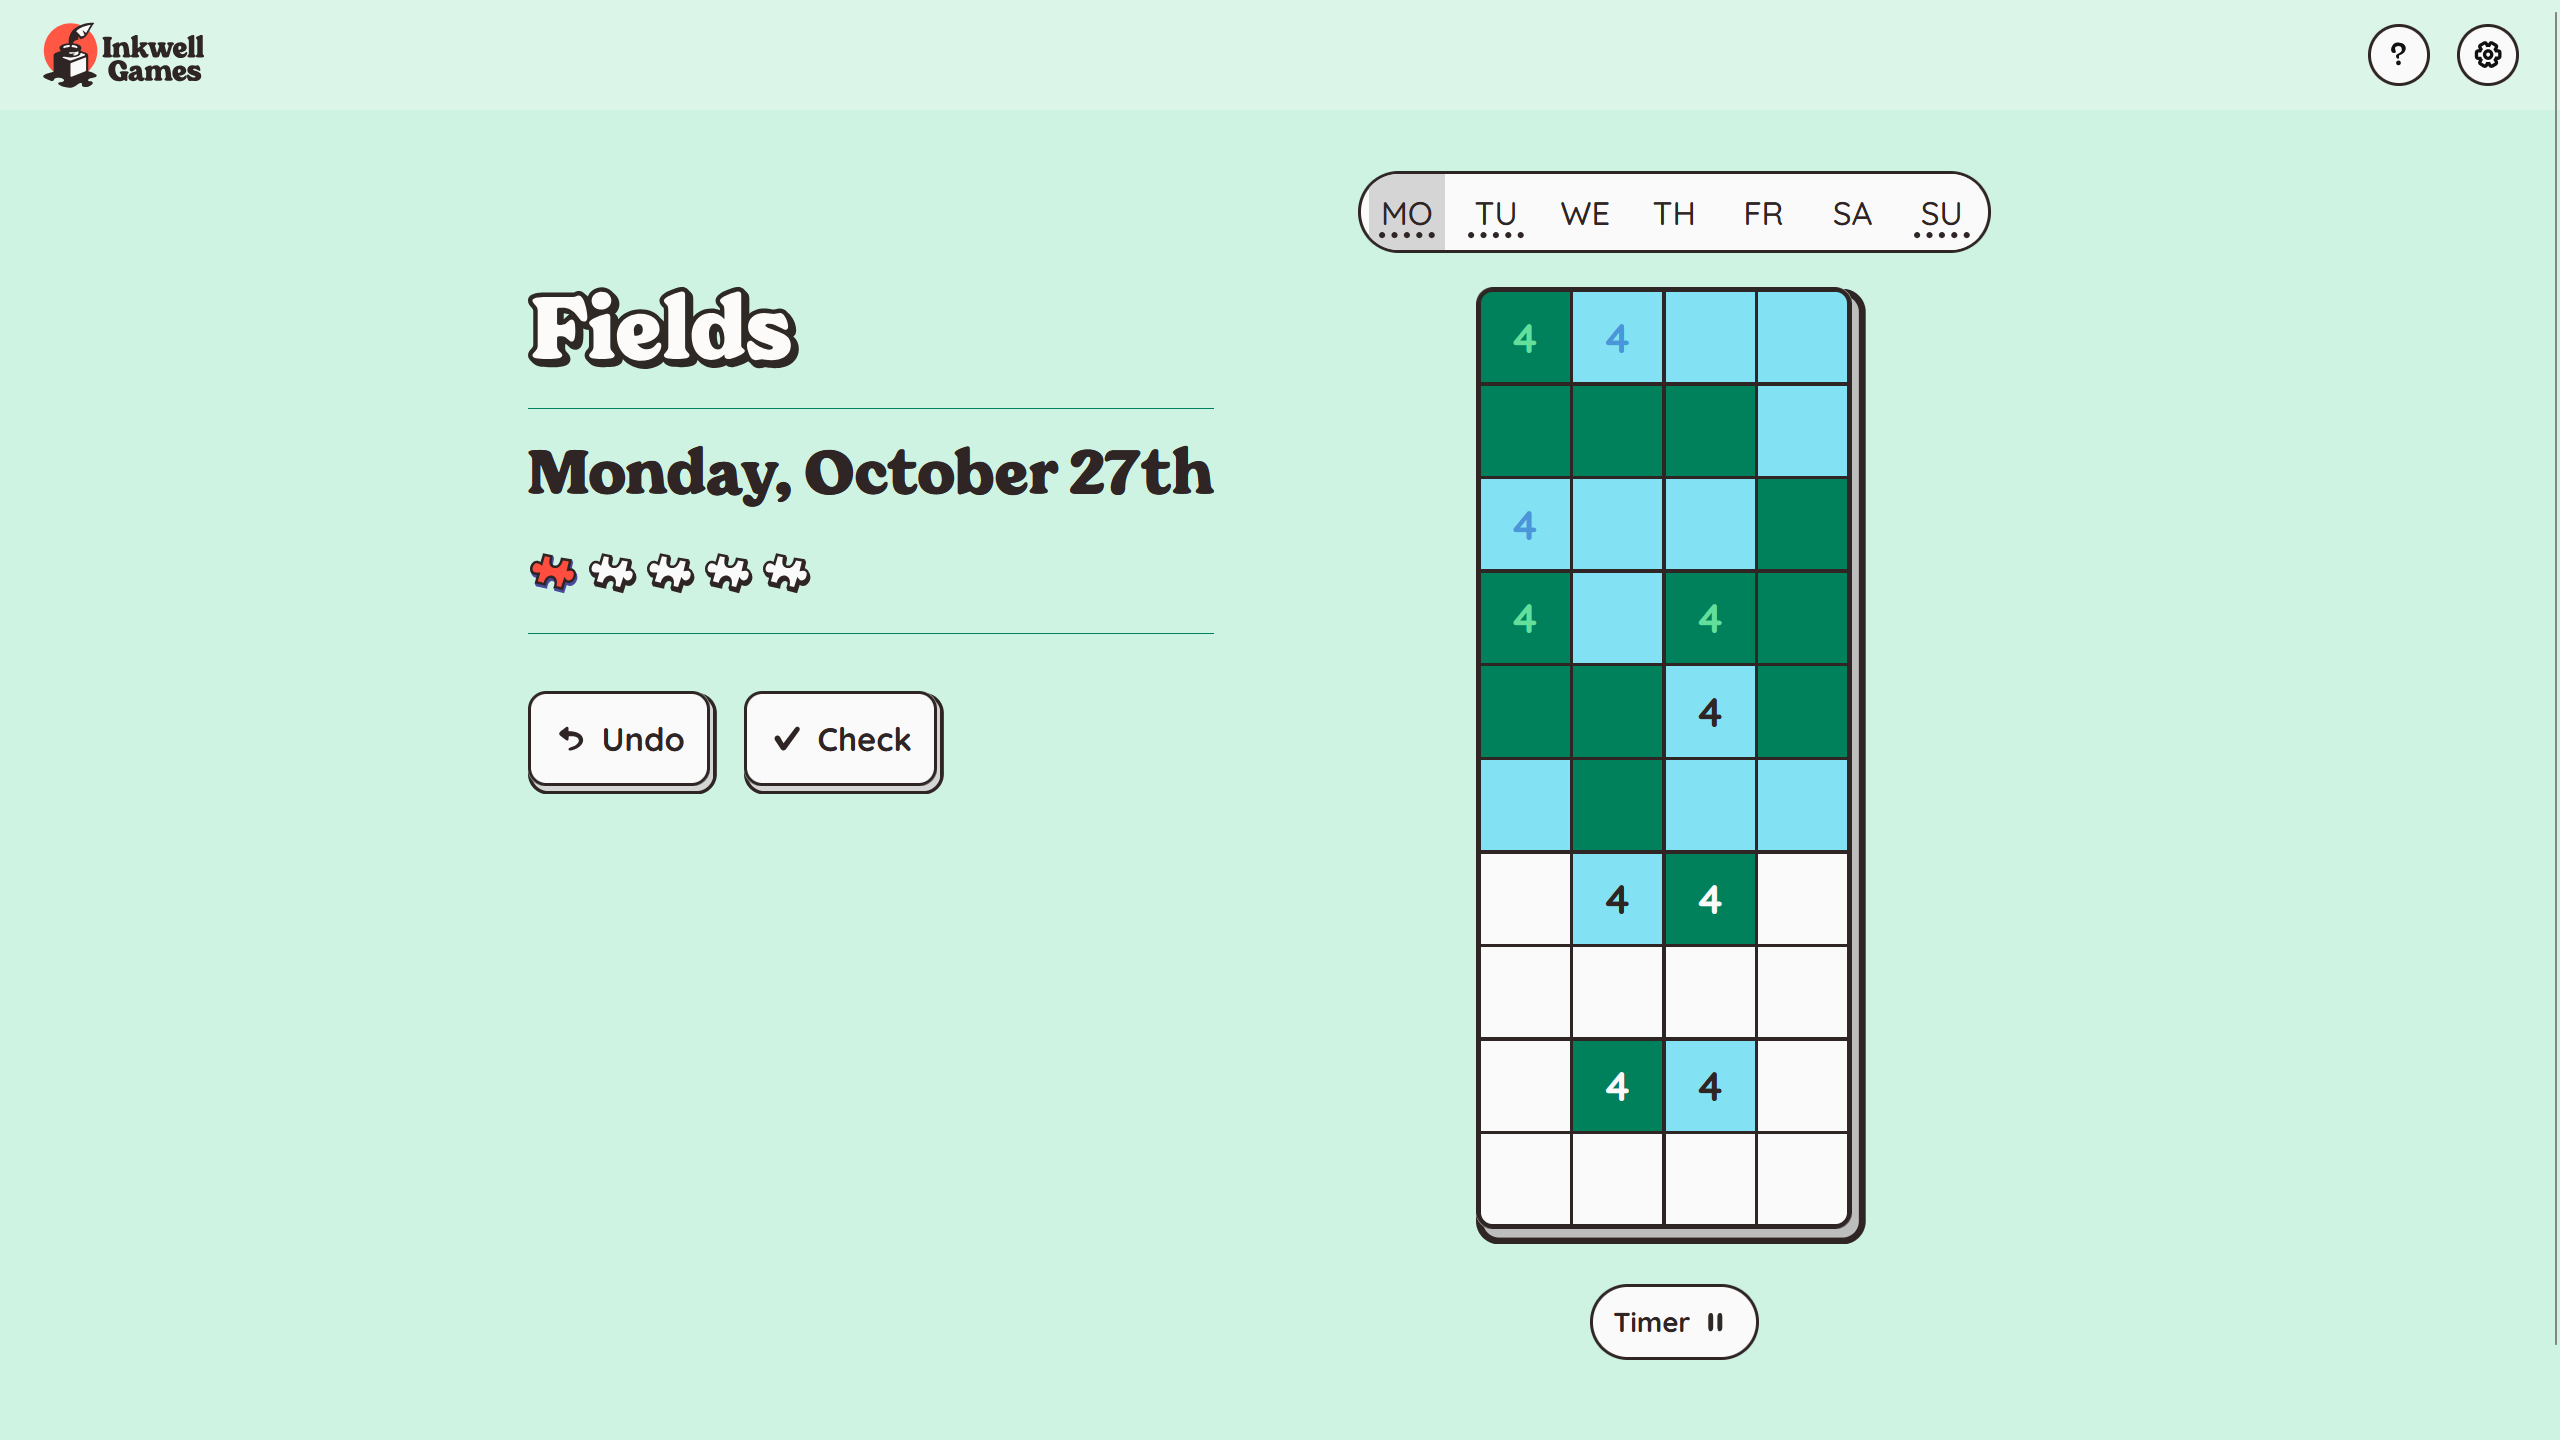The height and width of the screenshot is (1440, 2560).
Task: Open the settings gear icon
Action: 2487,55
